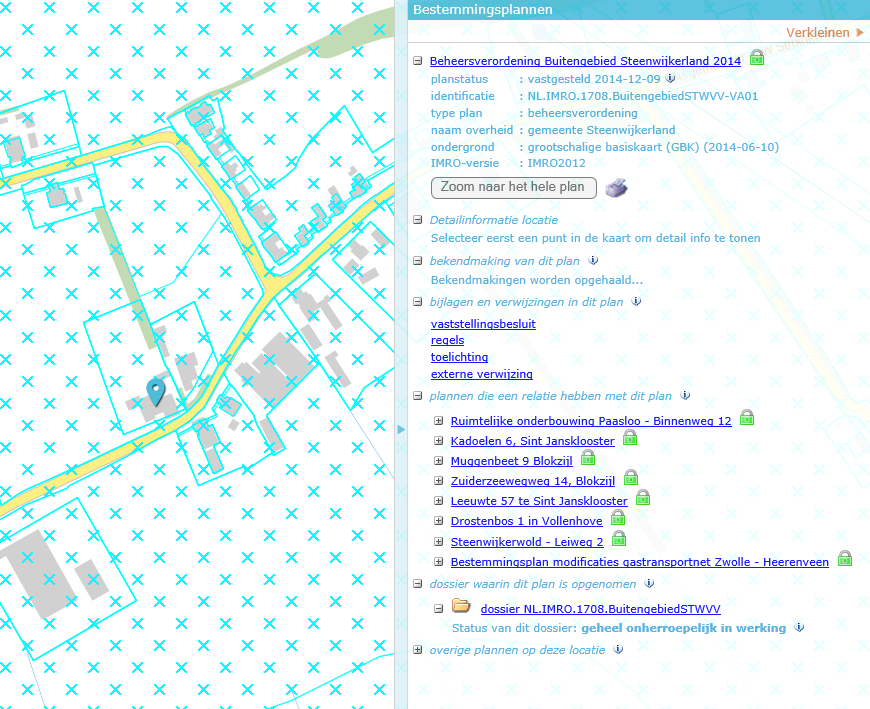Collapse the Detailinformatie locatie section
The height and width of the screenshot is (709, 870).
(x=418, y=220)
